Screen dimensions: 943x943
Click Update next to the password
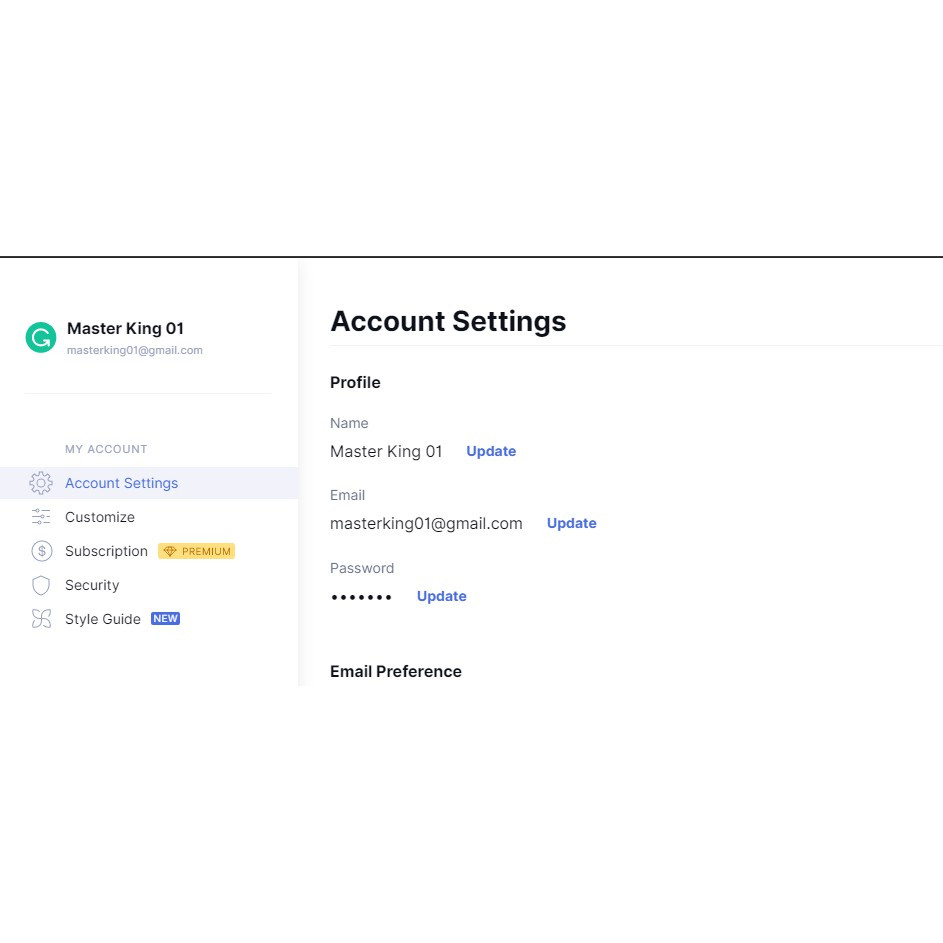click(x=441, y=596)
